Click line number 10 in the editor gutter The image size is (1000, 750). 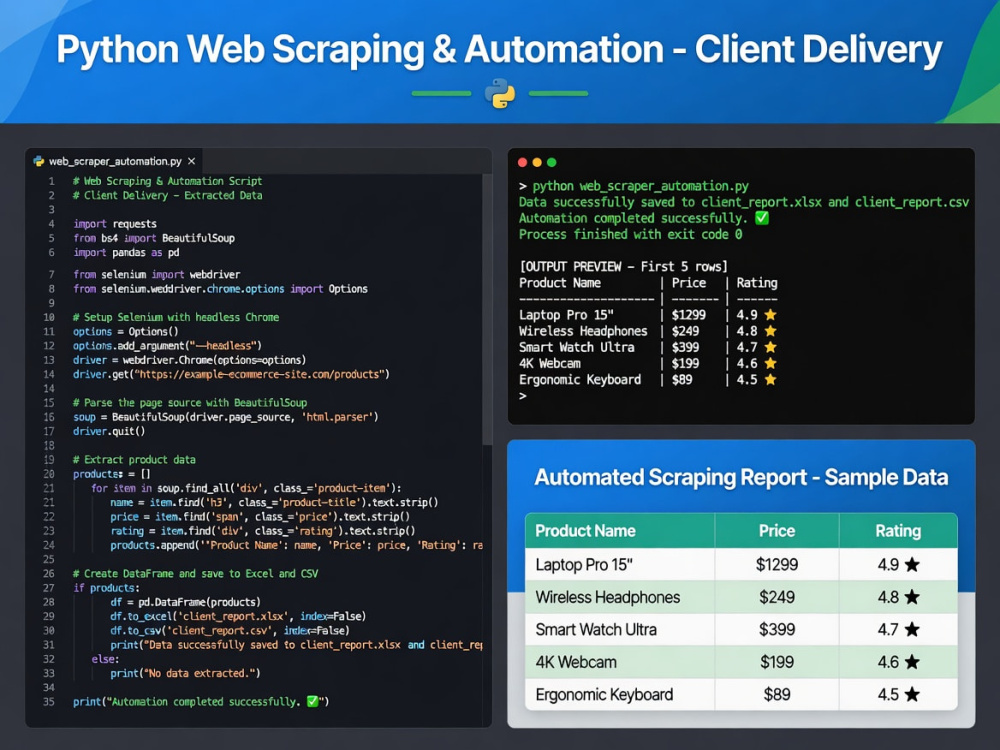point(49,318)
